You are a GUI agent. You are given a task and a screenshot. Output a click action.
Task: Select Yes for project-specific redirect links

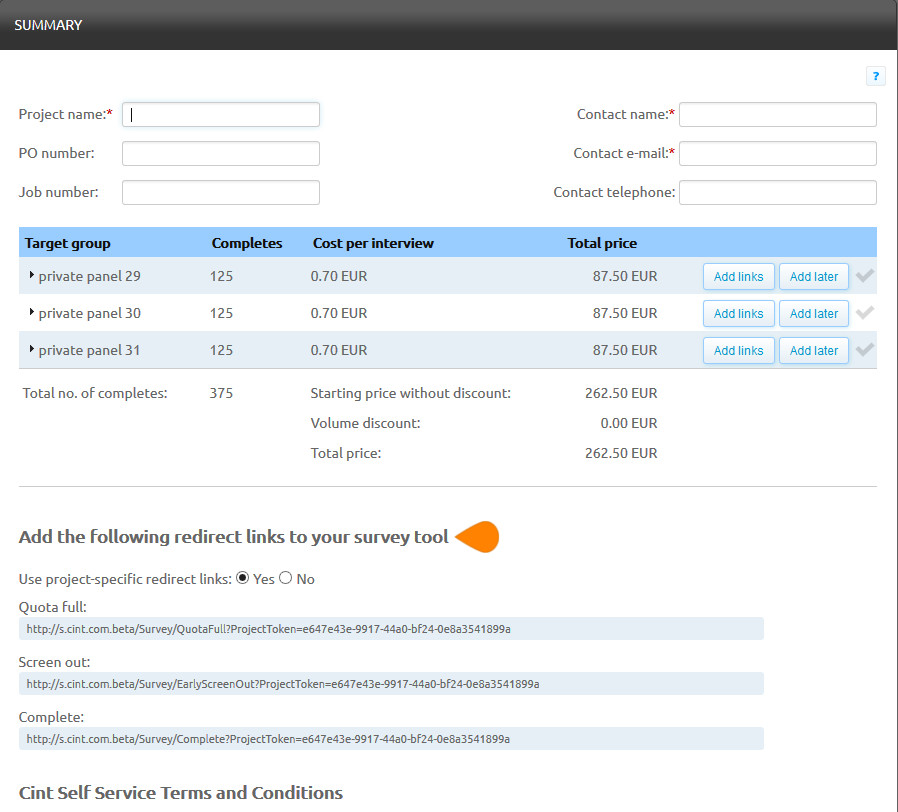click(243, 578)
